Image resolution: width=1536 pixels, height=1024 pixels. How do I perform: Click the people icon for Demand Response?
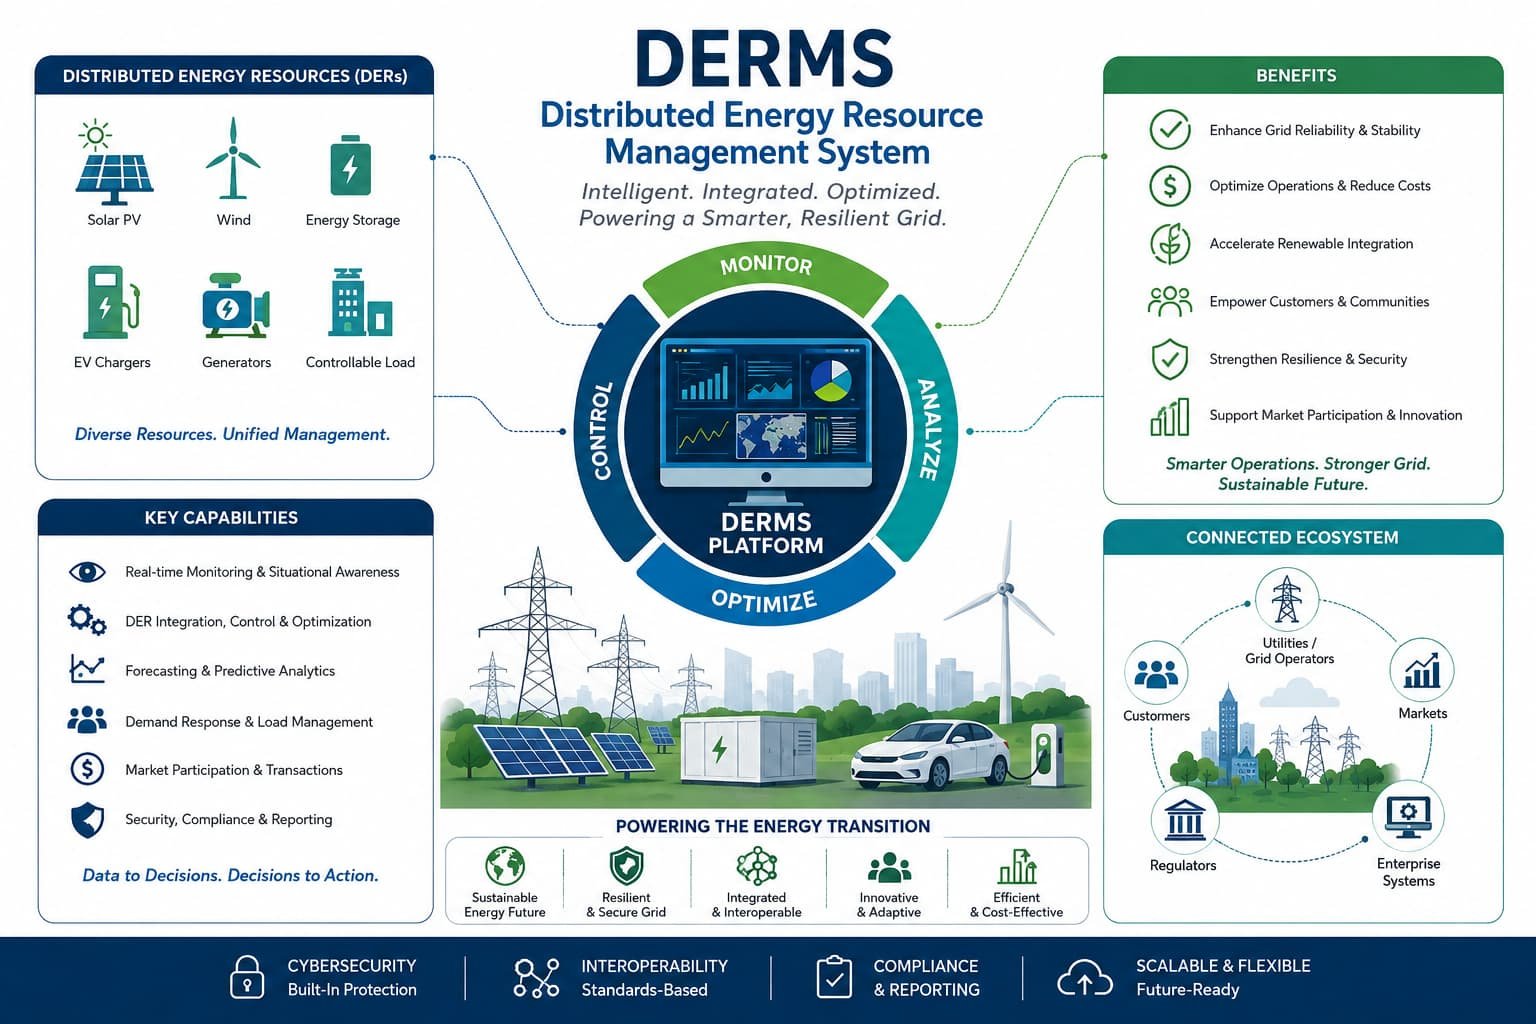87,719
